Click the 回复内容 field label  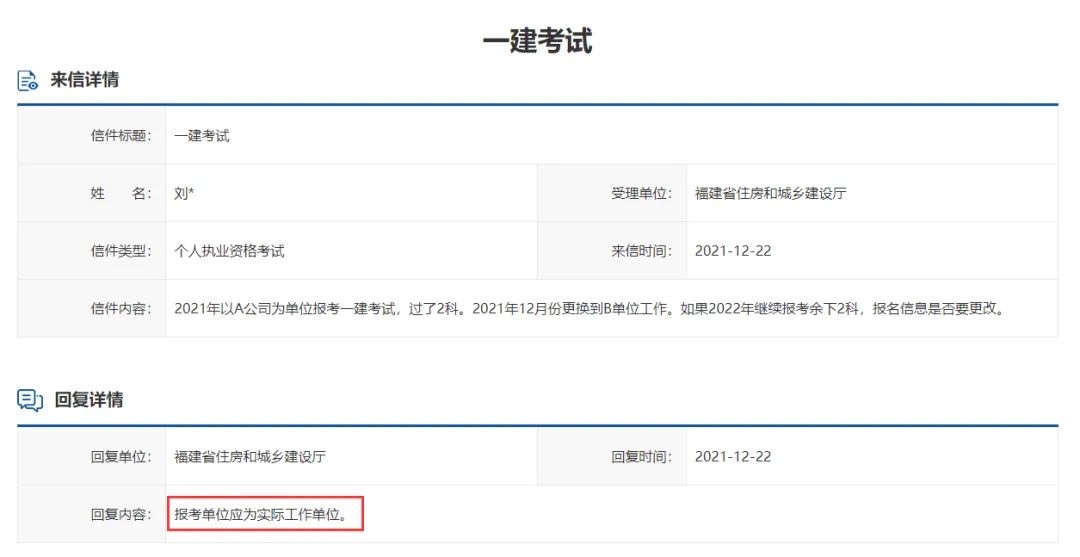(121, 515)
